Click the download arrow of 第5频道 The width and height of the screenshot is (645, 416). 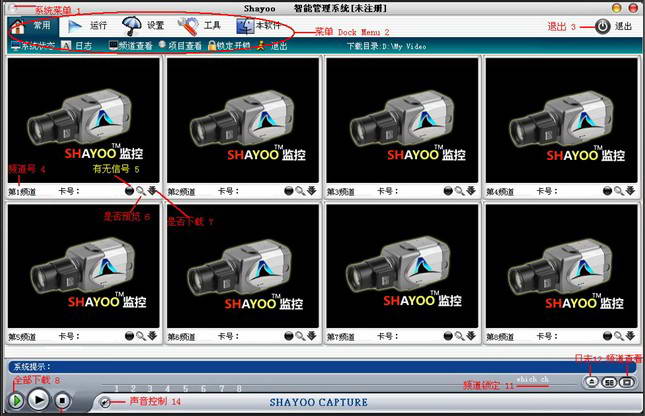152,336
